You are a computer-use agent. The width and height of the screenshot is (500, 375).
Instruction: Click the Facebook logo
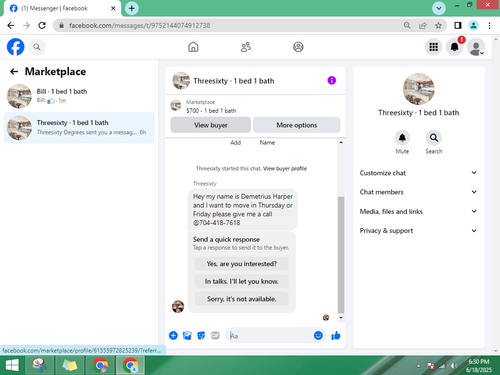coord(15,47)
